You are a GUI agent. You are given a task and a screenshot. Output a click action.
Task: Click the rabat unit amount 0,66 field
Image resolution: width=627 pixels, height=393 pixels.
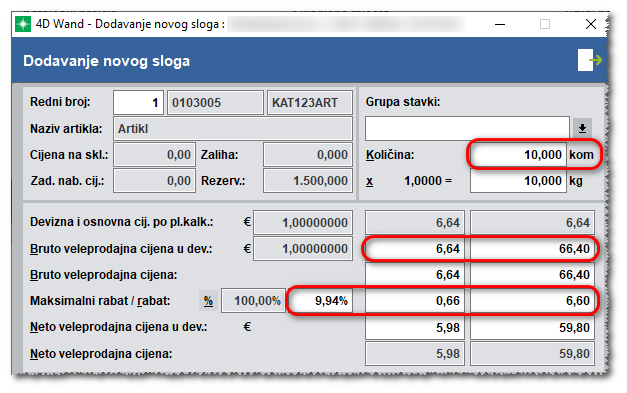click(x=415, y=301)
